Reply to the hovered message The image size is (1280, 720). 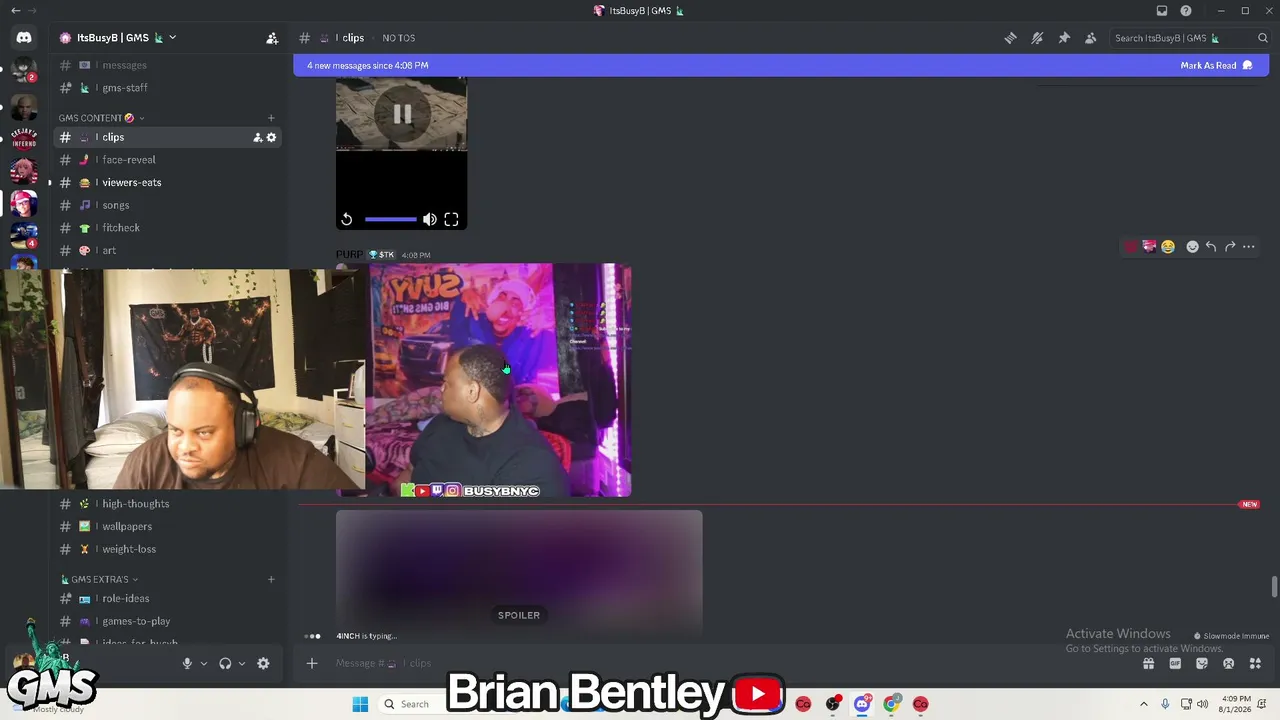coord(1211,247)
